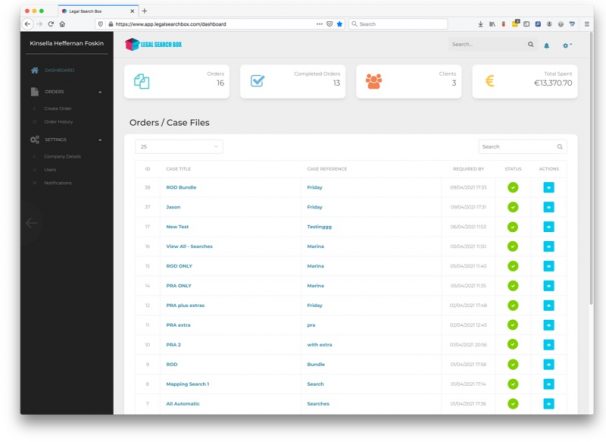Click the Orders document icon in sidebar
This screenshot has width=606, height=442.
[35, 92]
